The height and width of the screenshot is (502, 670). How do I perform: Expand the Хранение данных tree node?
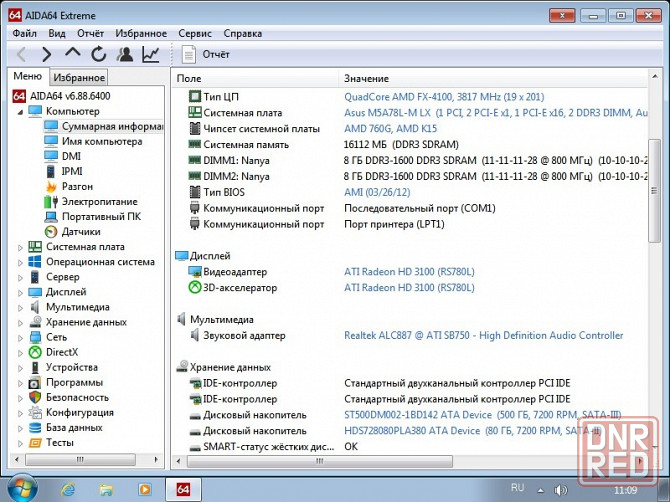pyautogui.click(x=20, y=323)
